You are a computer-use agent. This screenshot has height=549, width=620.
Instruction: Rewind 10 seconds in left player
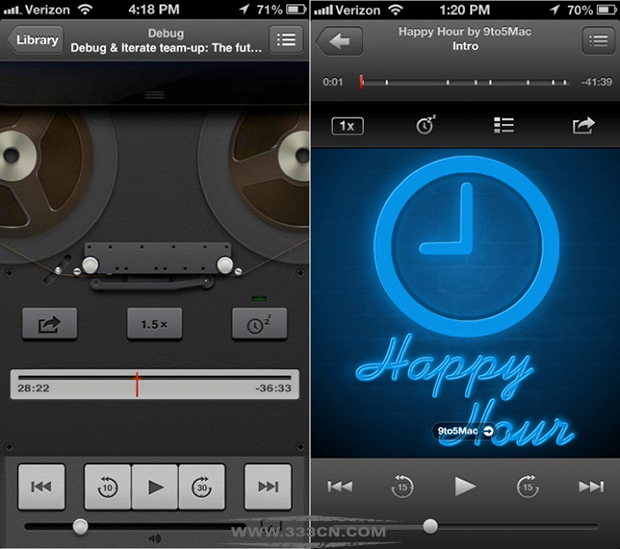click(108, 487)
